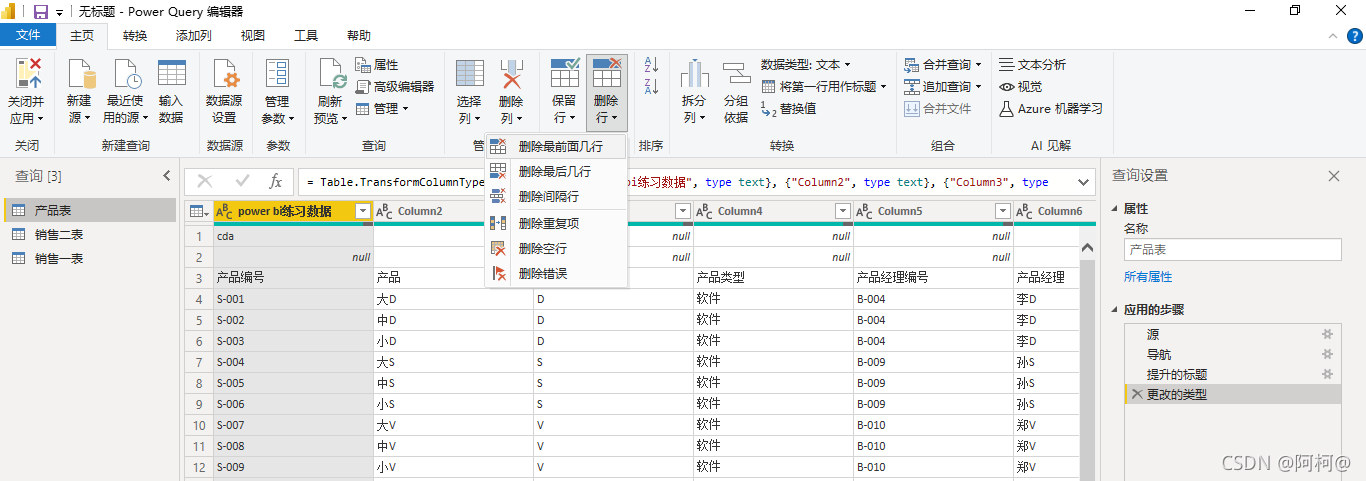1366x481 pixels.
Task: Click the Remove Columns (删除列) icon
Action: click(x=511, y=75)
